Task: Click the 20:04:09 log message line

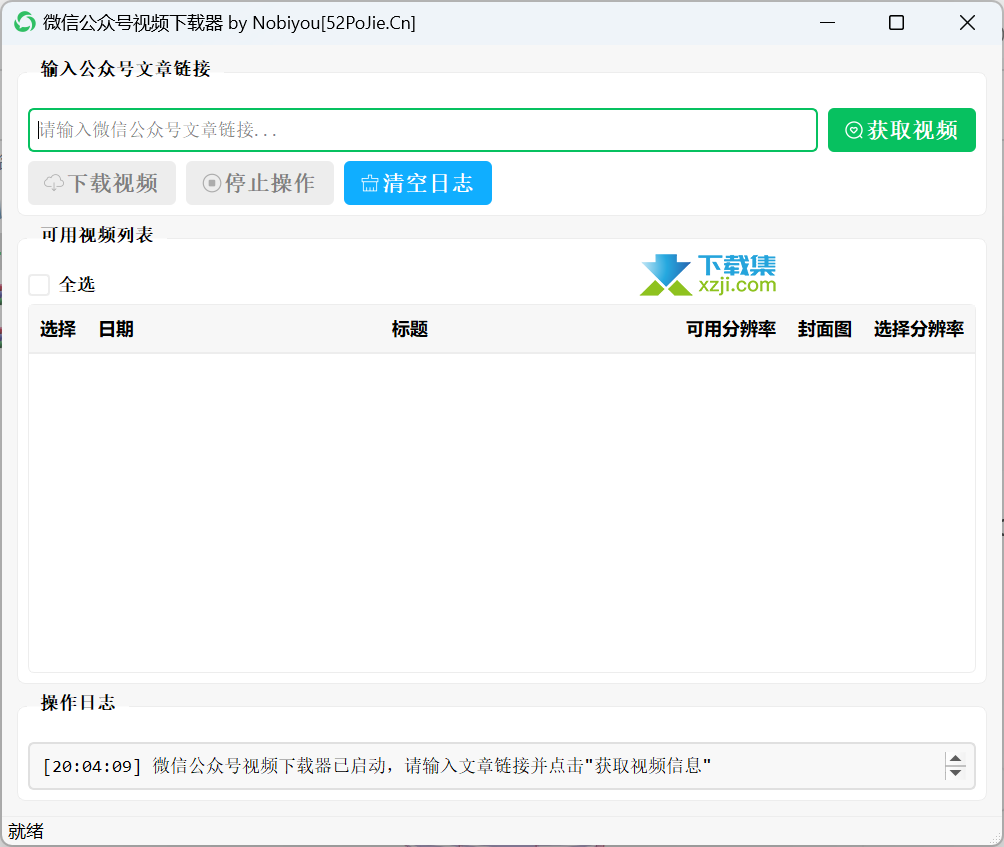Action: click(x=376, y=766)
